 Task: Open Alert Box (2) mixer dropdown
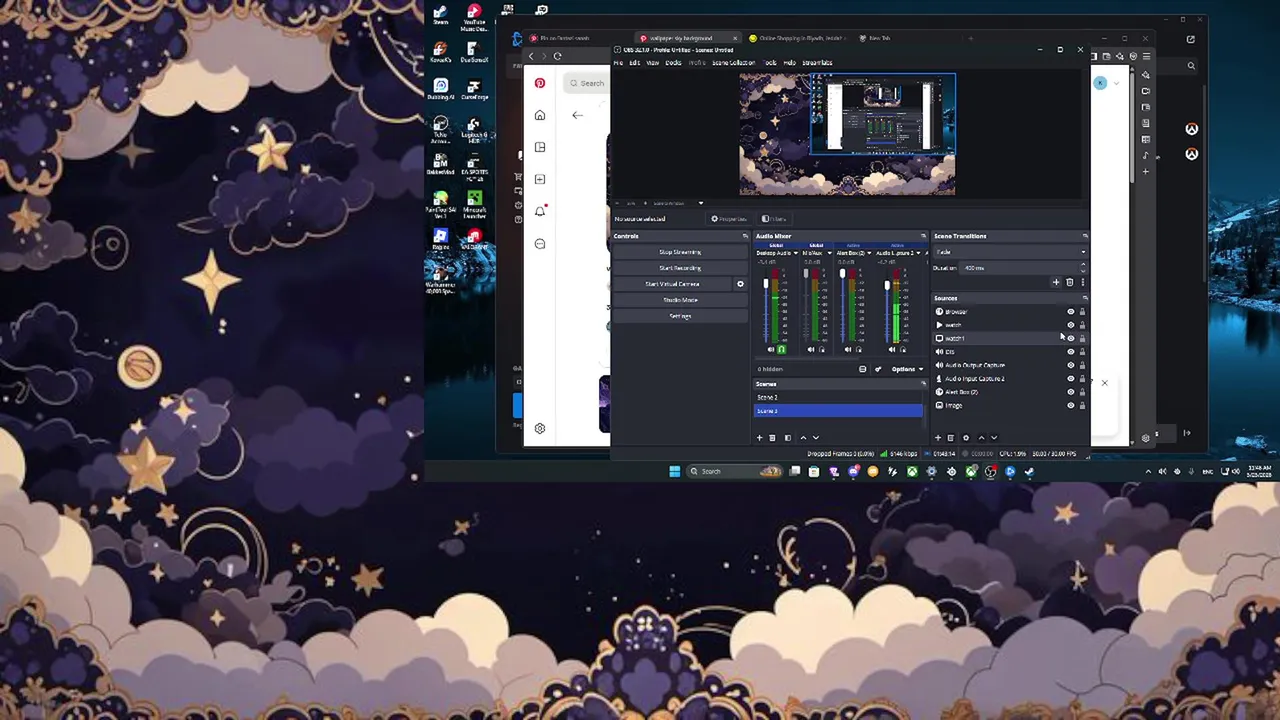pyautogui.click(x=871, y=253)
